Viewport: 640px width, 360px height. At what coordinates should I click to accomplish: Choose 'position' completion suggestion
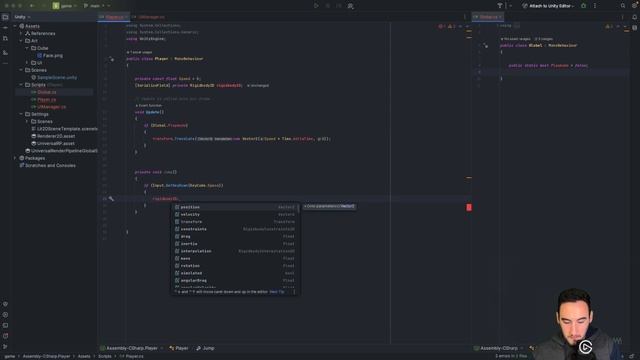pyautogui.click(x=235, y=207)
